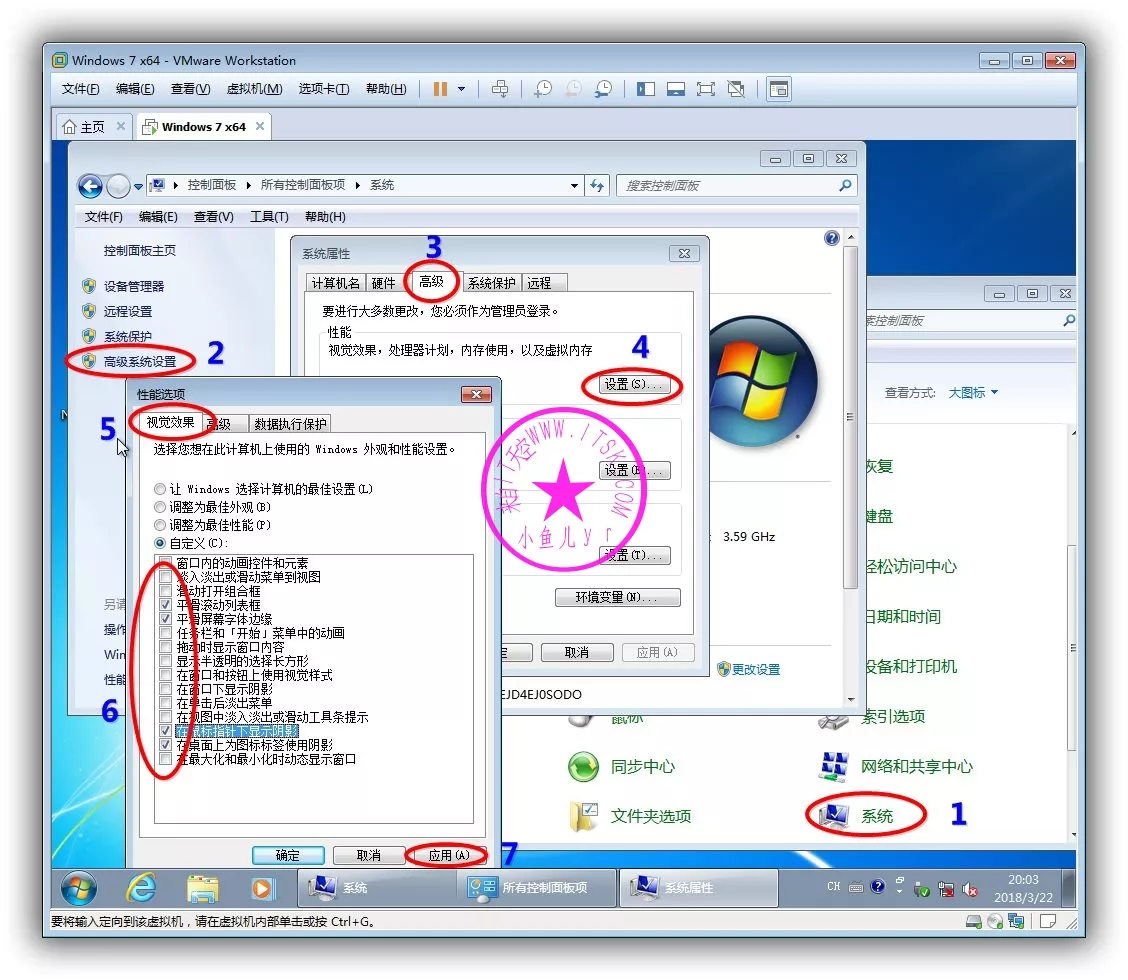Click the send Ctrl+Alt+Del toolbar icon
Viewport: 1128px width, 980px height.
point(500,89)
